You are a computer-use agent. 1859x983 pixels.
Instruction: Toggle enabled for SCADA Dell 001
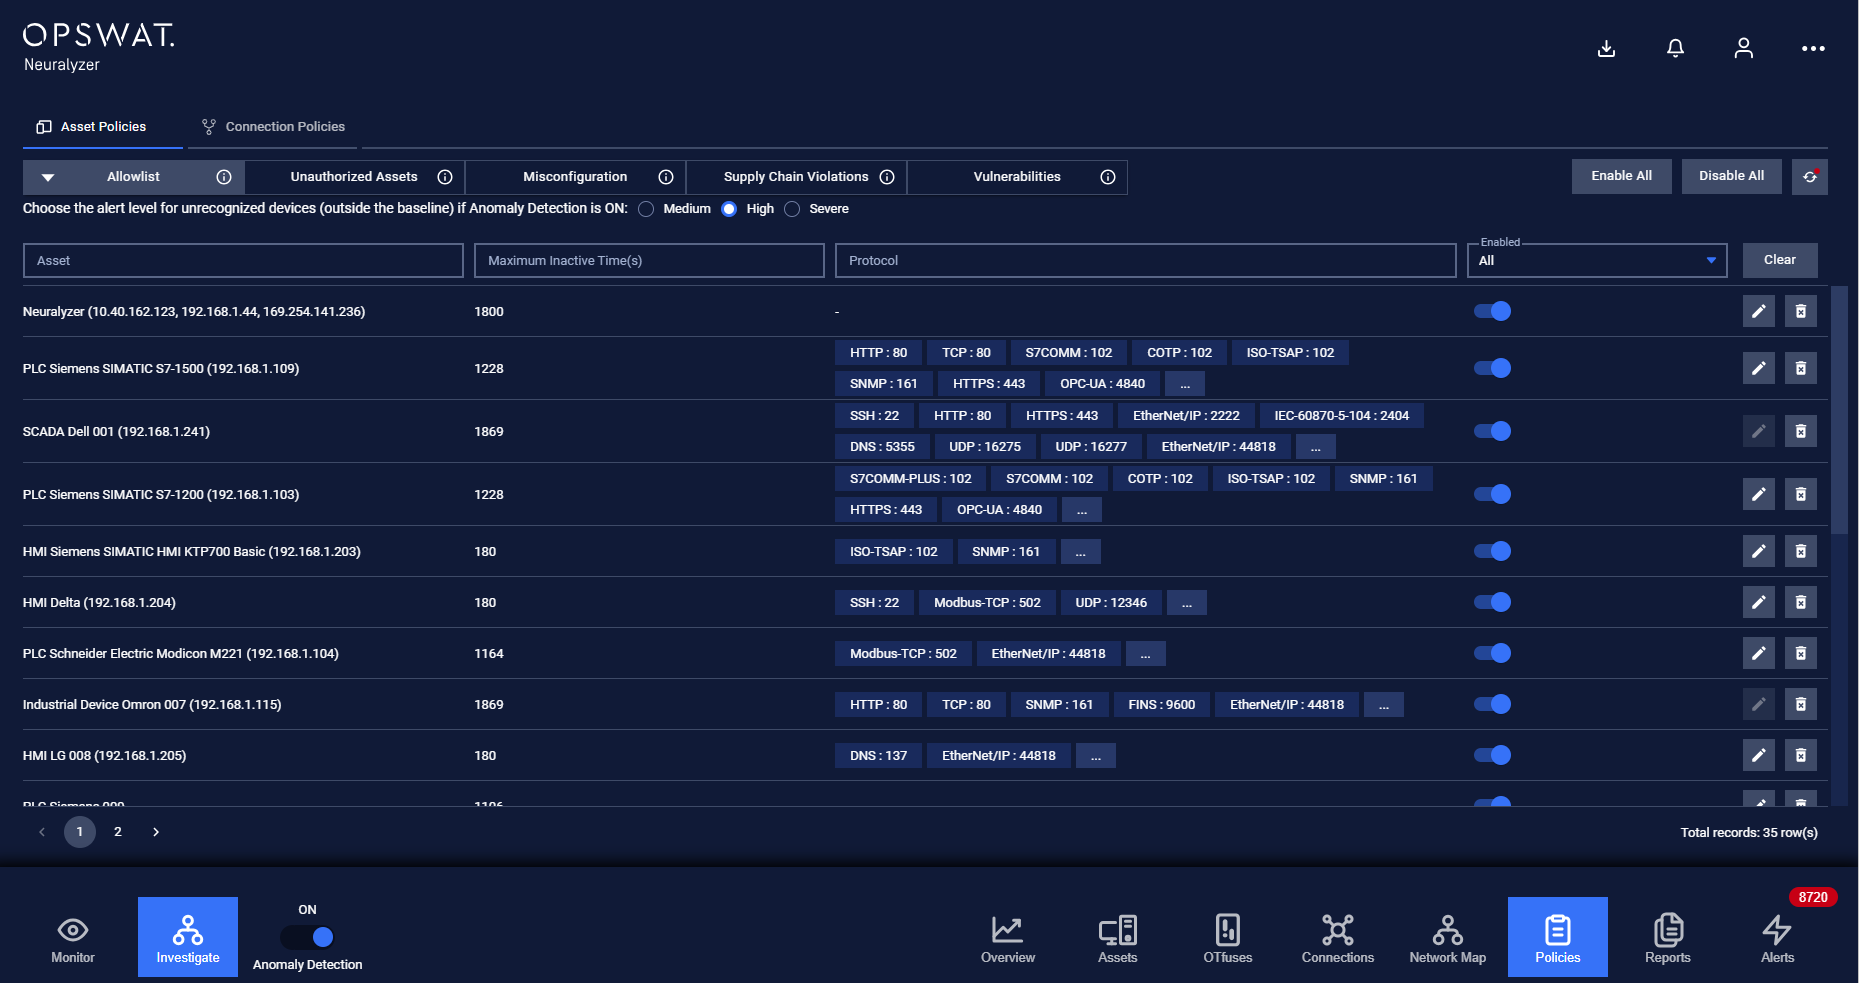click(x=1492, y=431)
